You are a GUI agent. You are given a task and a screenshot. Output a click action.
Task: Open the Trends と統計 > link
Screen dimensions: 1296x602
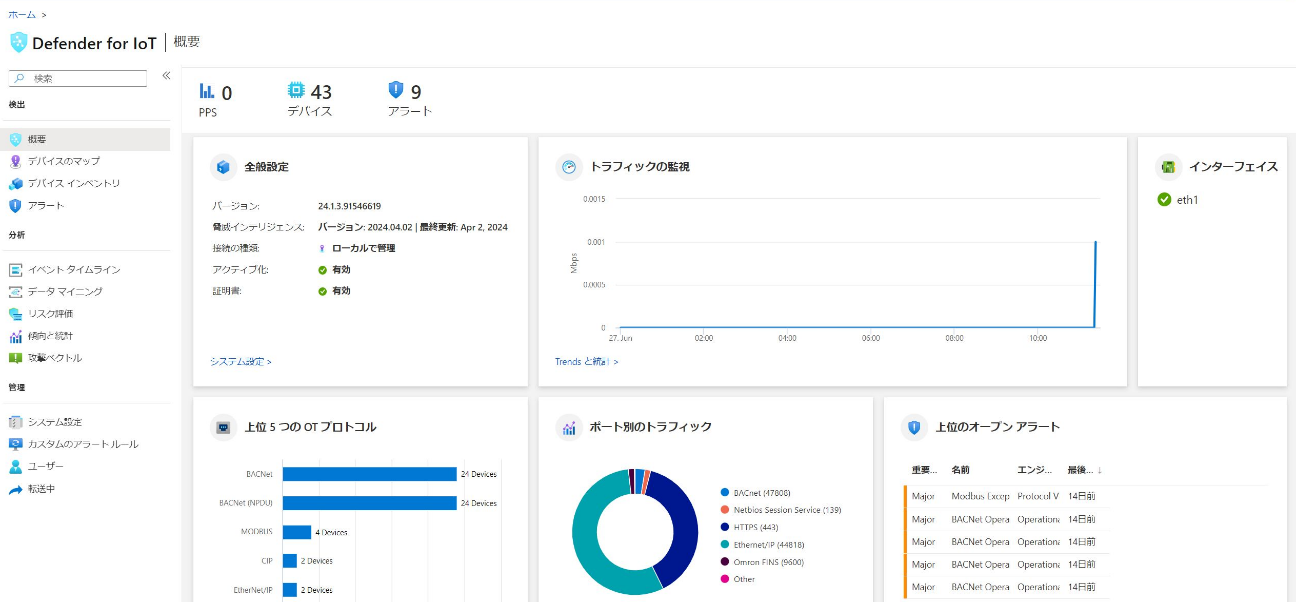click(586, 361)
